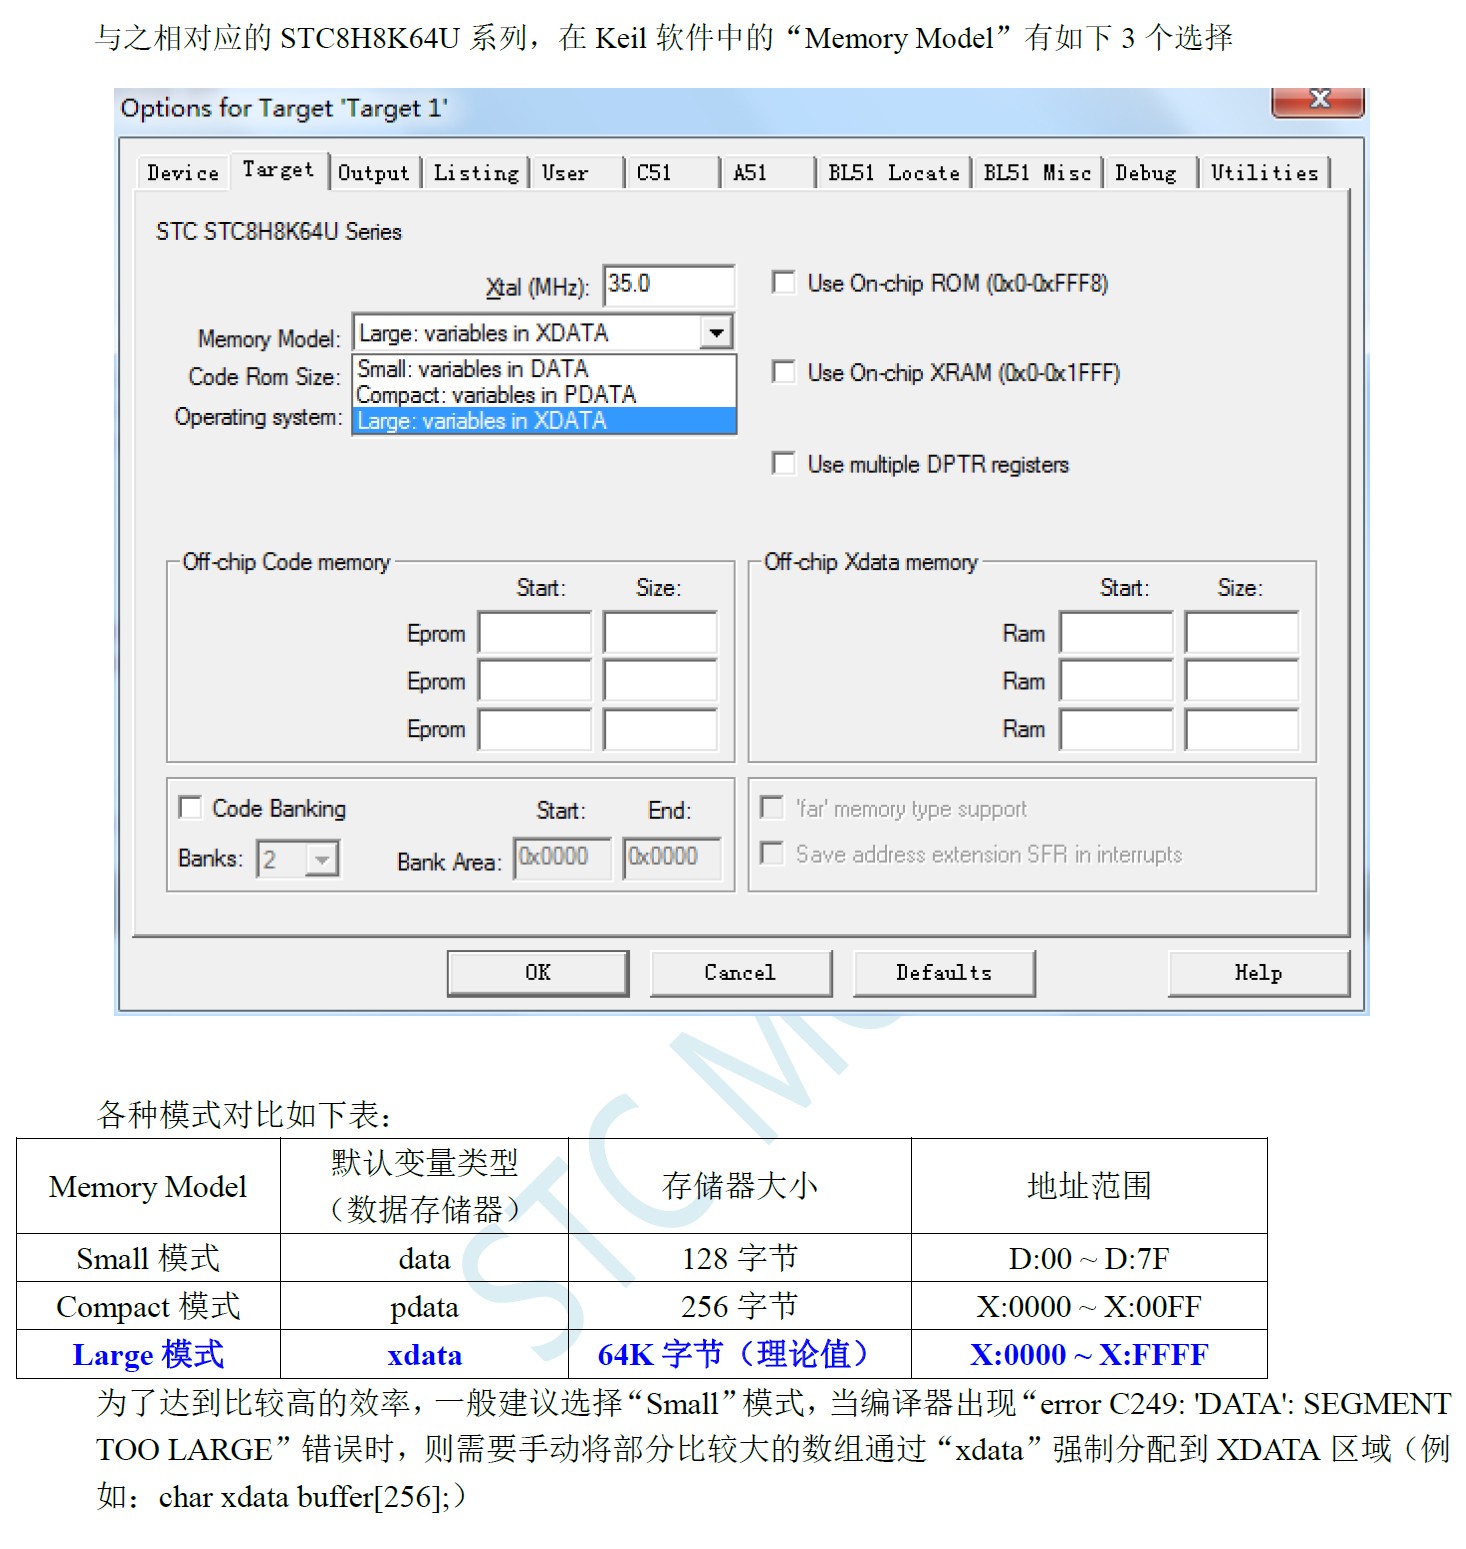
Task: Click third Ram Start field
Action: pos(1117,729)
